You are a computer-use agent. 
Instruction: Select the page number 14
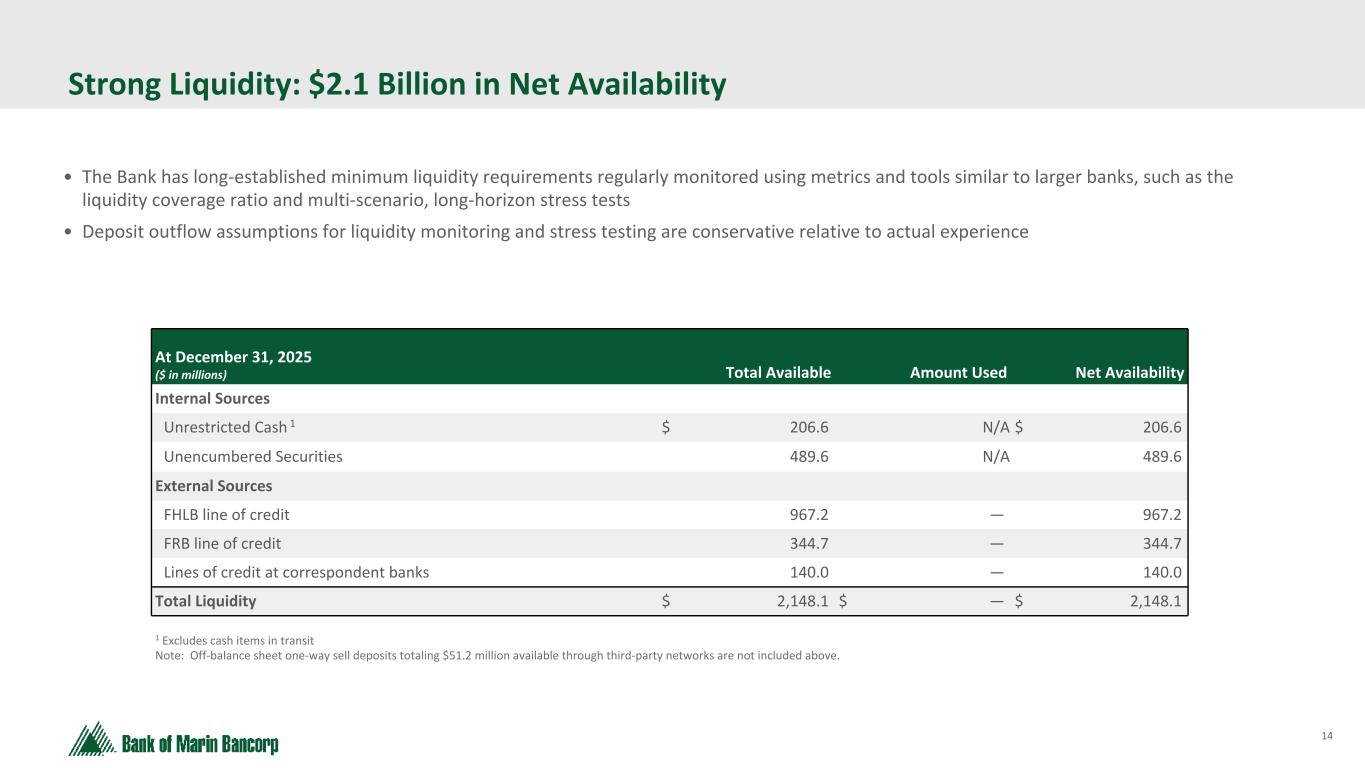(x=1327, y=737)
